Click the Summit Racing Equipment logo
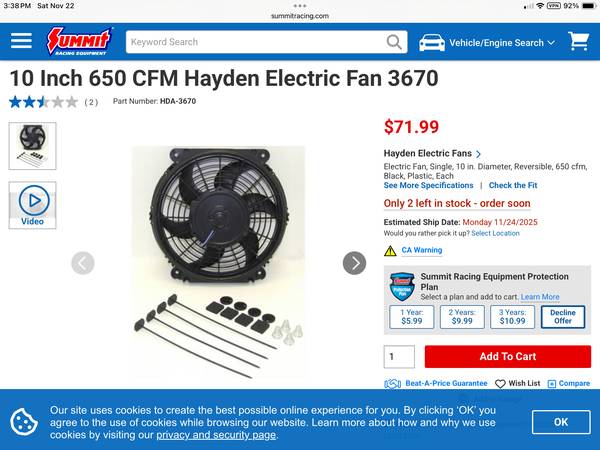This screenshot has width=600, height=450. pyautogui.click(x=79, y=41)
